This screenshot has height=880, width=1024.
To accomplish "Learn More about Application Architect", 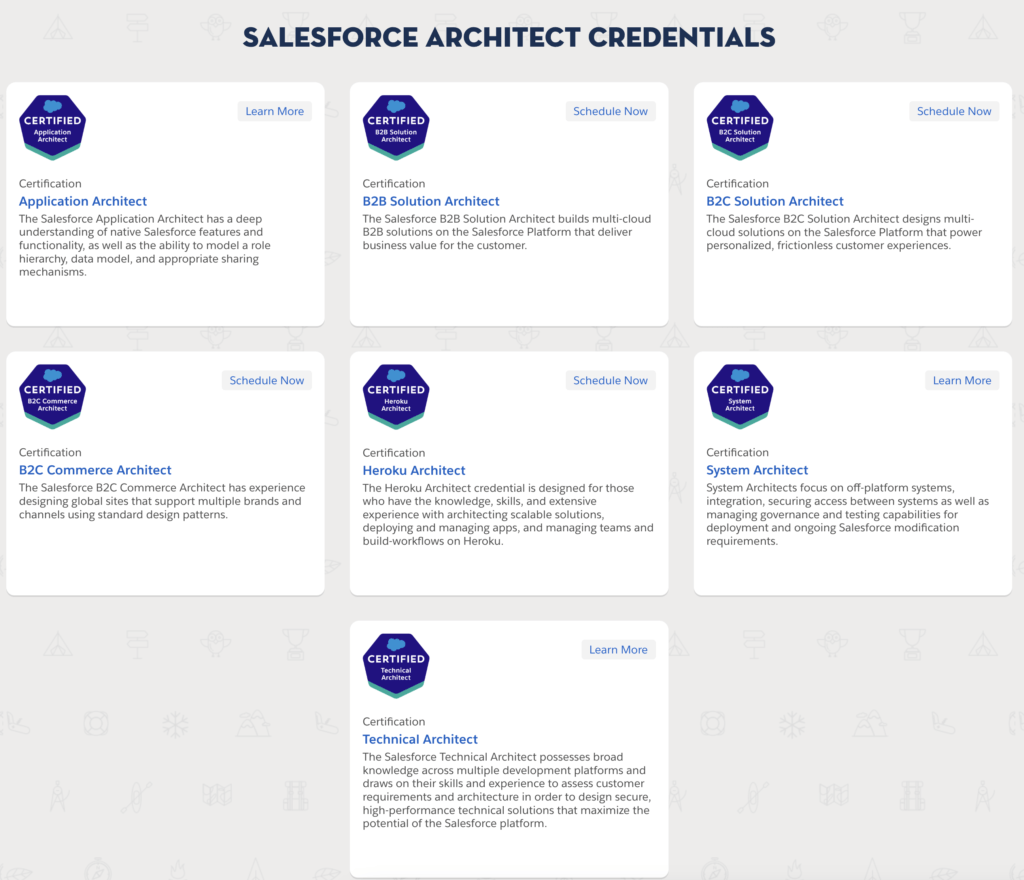I will tap(274, 112).
